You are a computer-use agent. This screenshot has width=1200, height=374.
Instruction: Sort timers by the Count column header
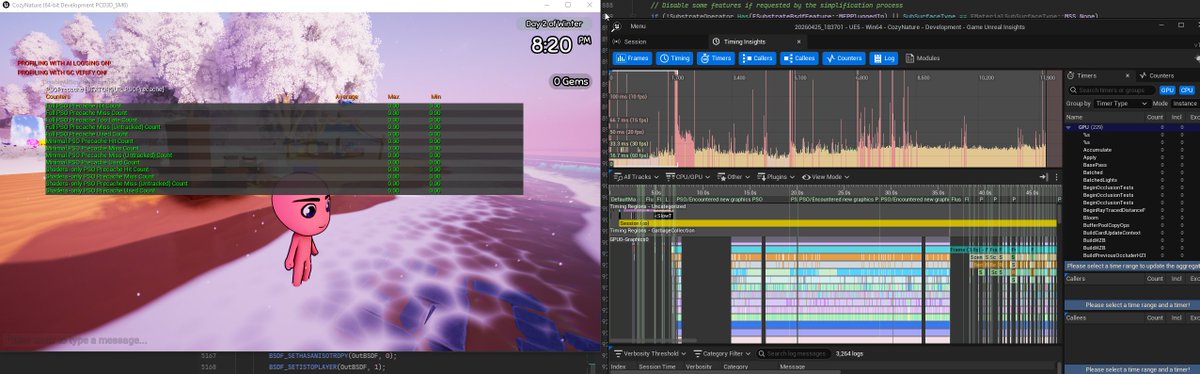click(1154, 117)
